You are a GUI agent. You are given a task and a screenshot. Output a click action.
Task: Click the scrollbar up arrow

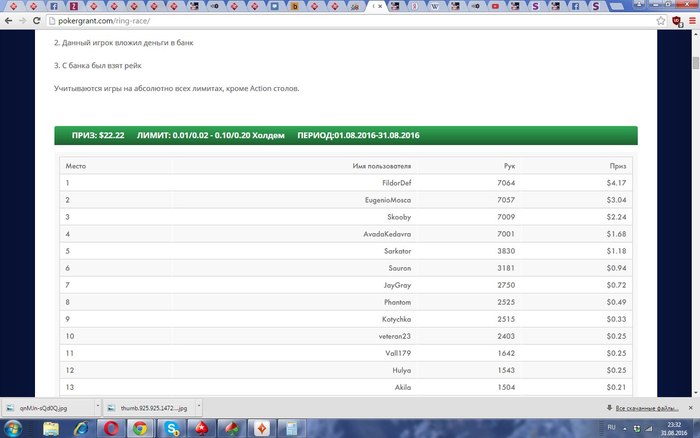[x=696, y=34]
